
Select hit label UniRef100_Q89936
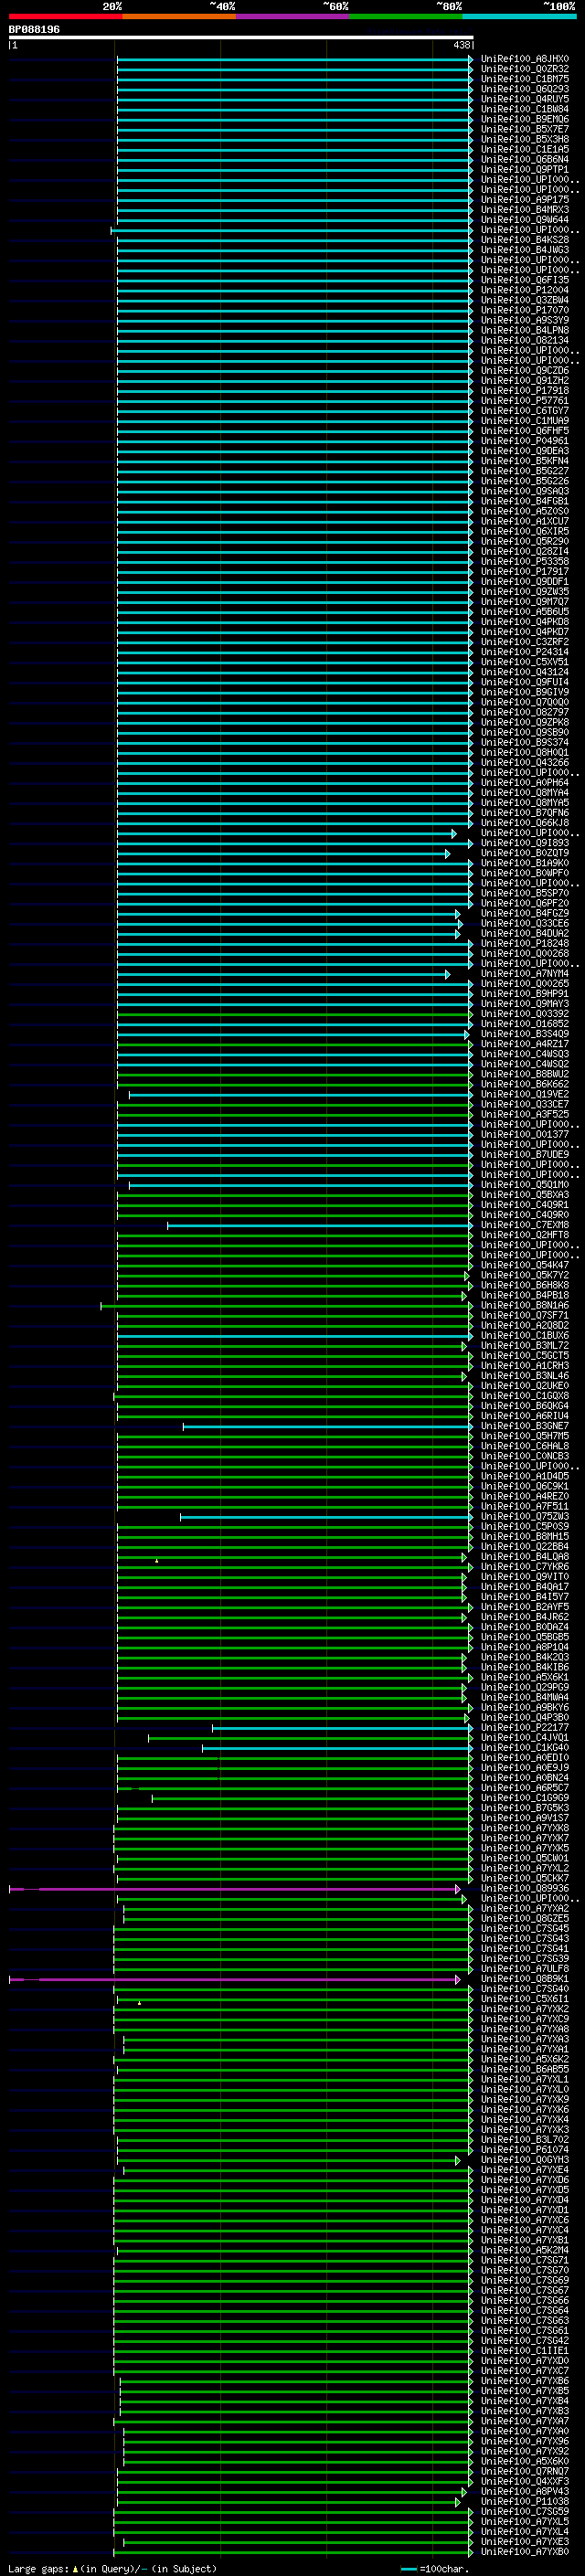(524, 1889)
